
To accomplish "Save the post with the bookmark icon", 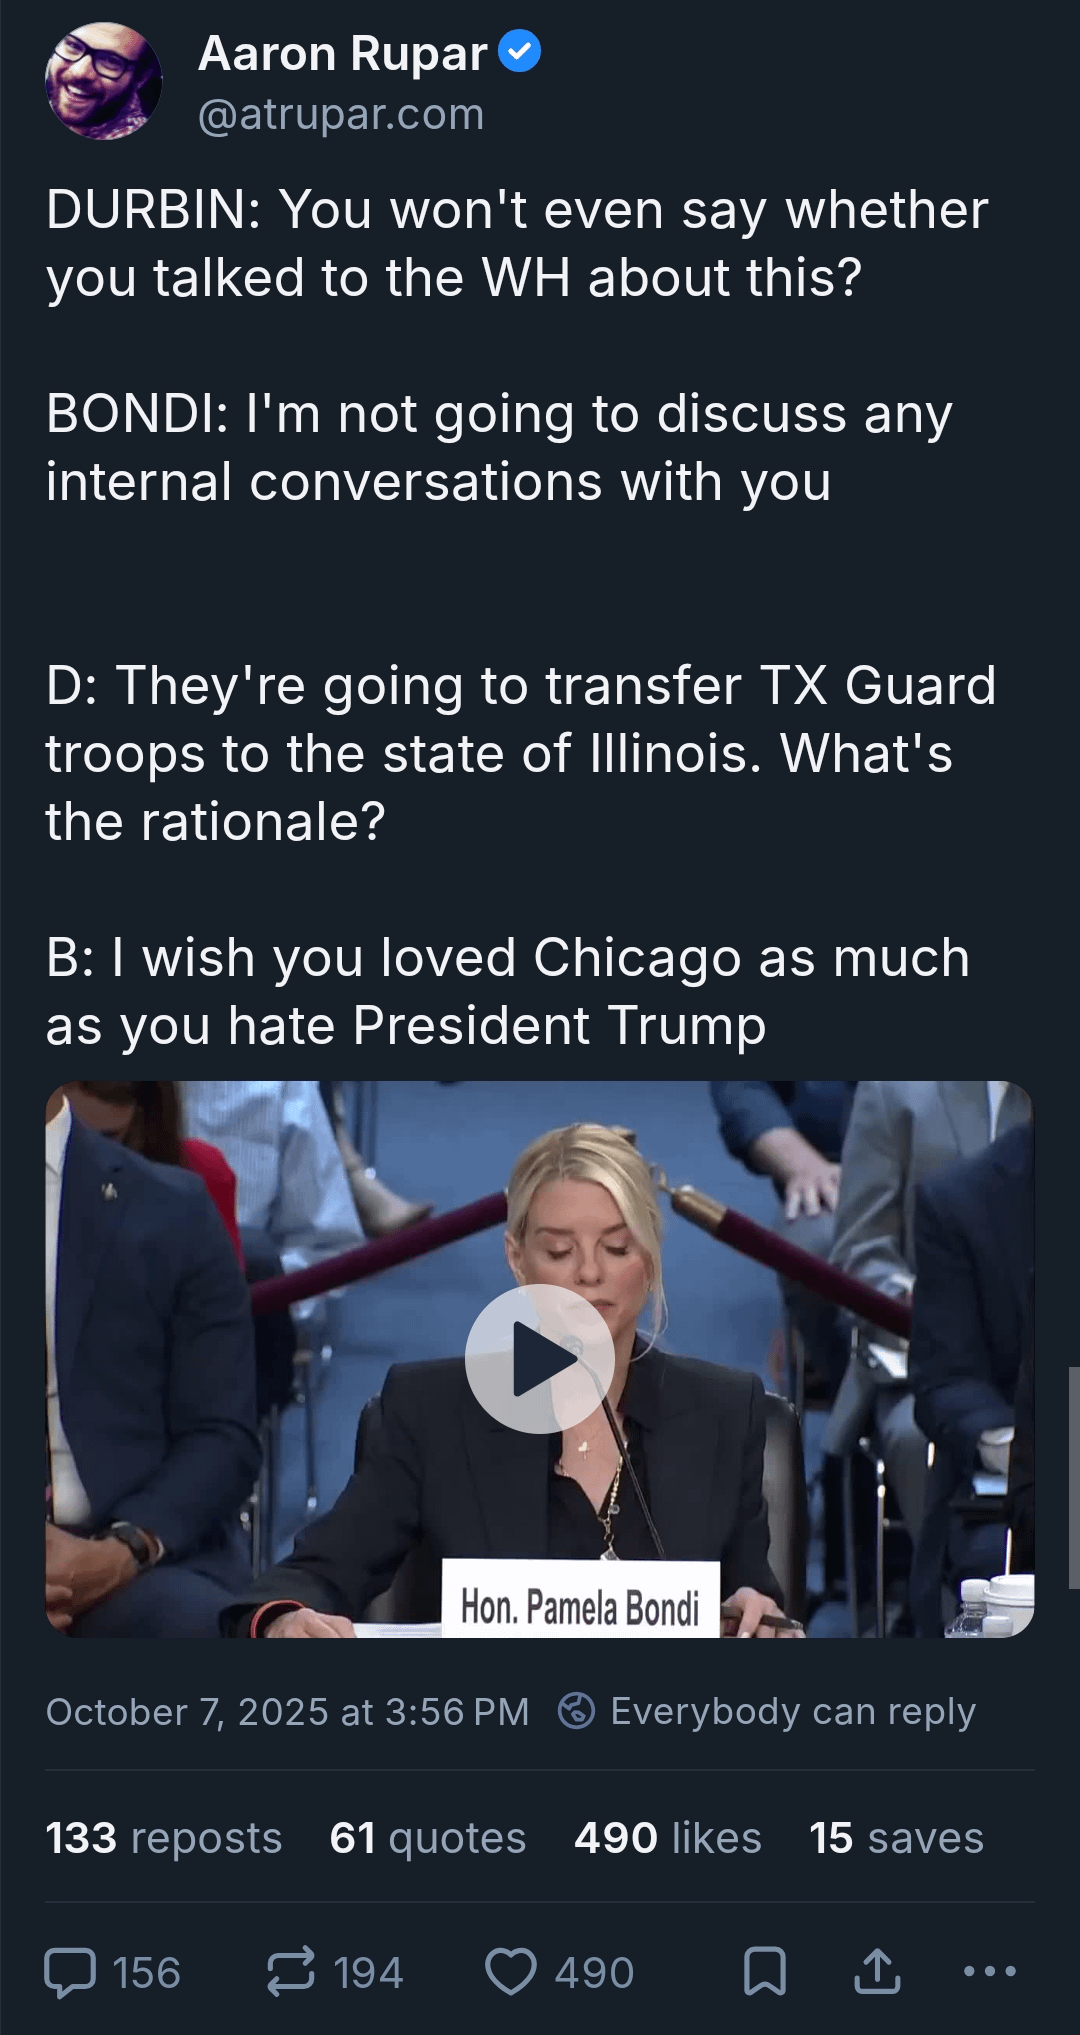I will click(765, 1972).
